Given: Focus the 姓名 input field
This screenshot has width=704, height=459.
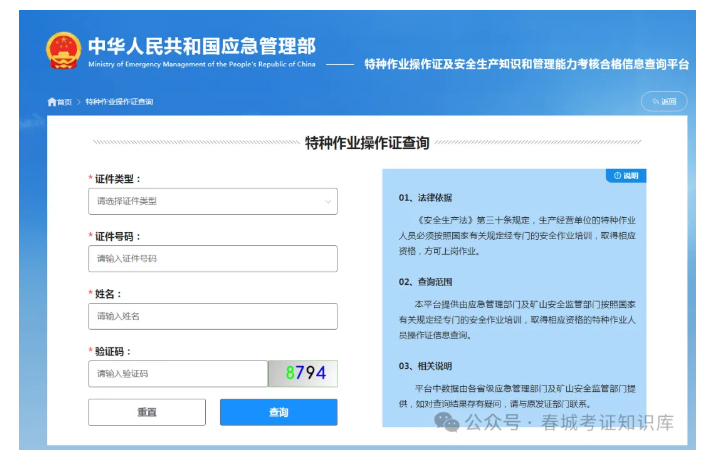Looking at the screenshot, I should coord(212,316).
